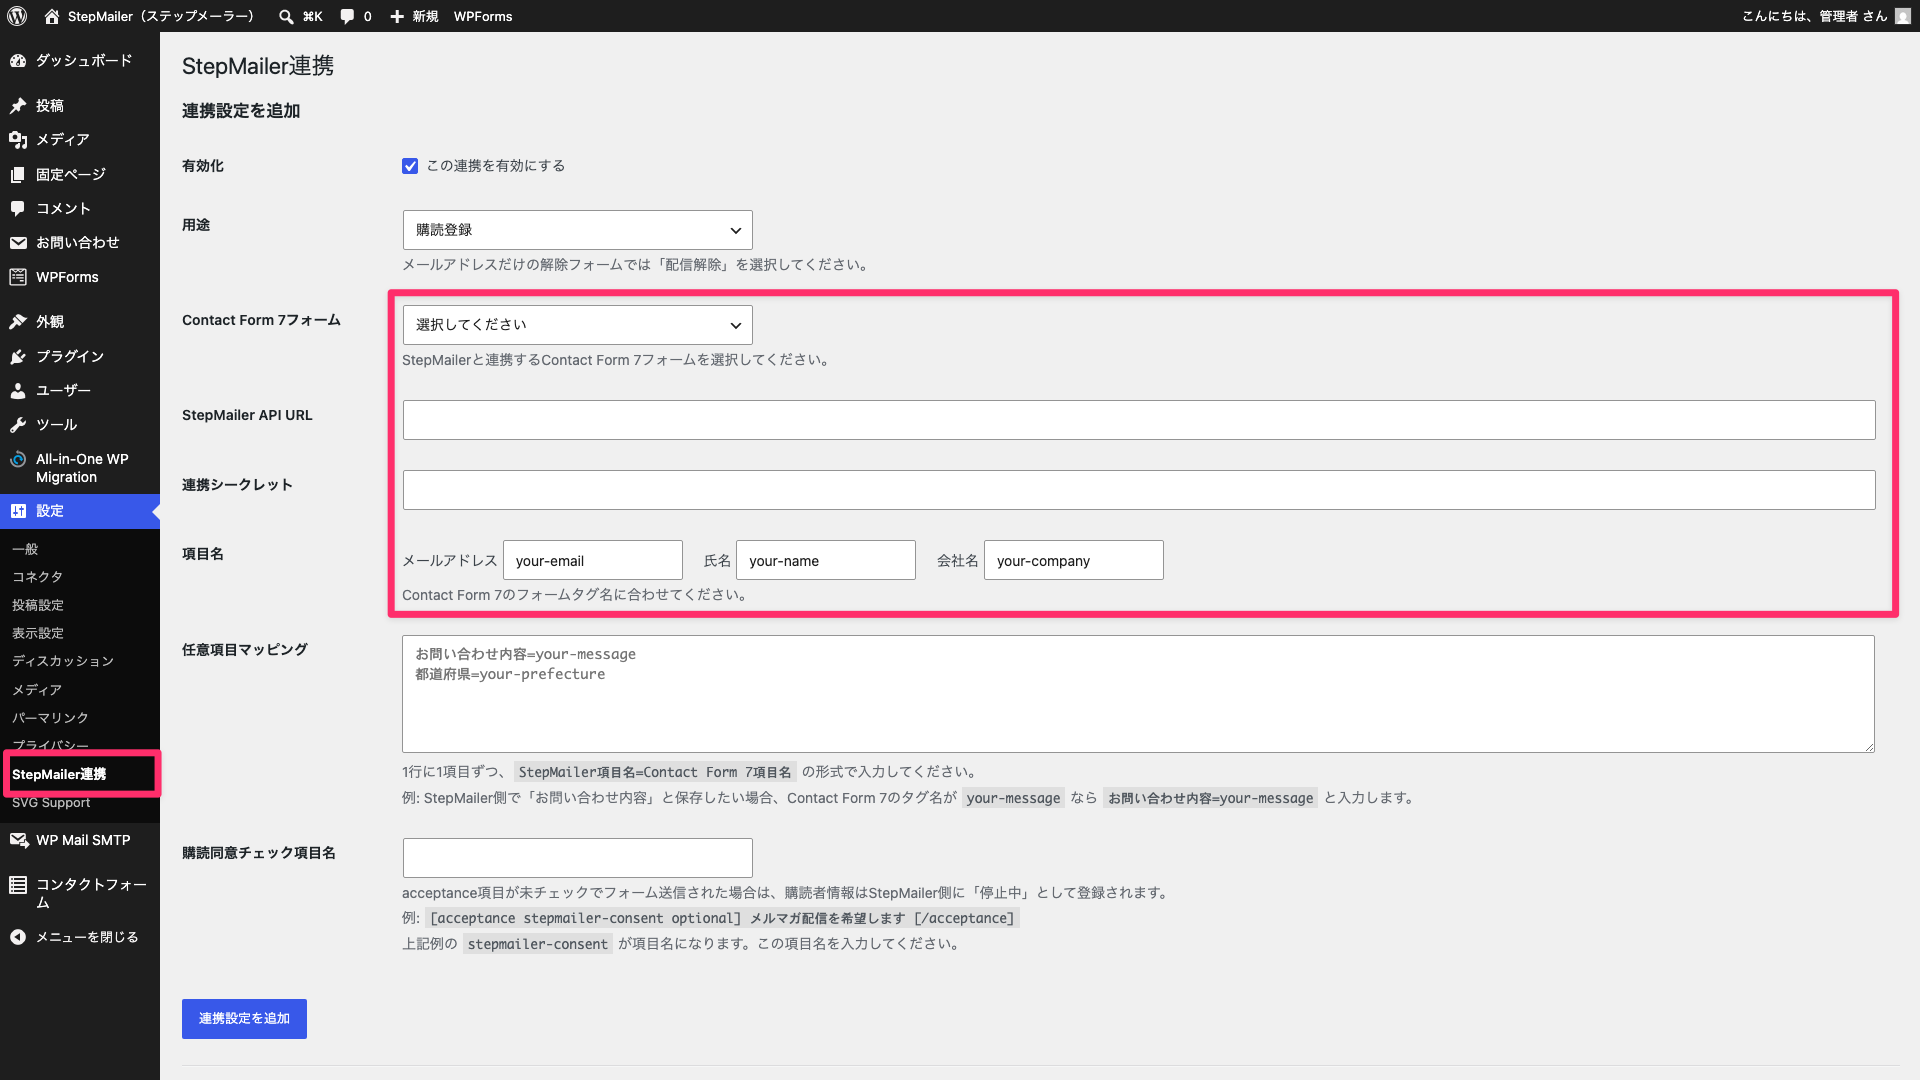Open the 表示設定 submenu item
The height and width of the screenshot is (1080, 1920).
[x=38, y=633]
